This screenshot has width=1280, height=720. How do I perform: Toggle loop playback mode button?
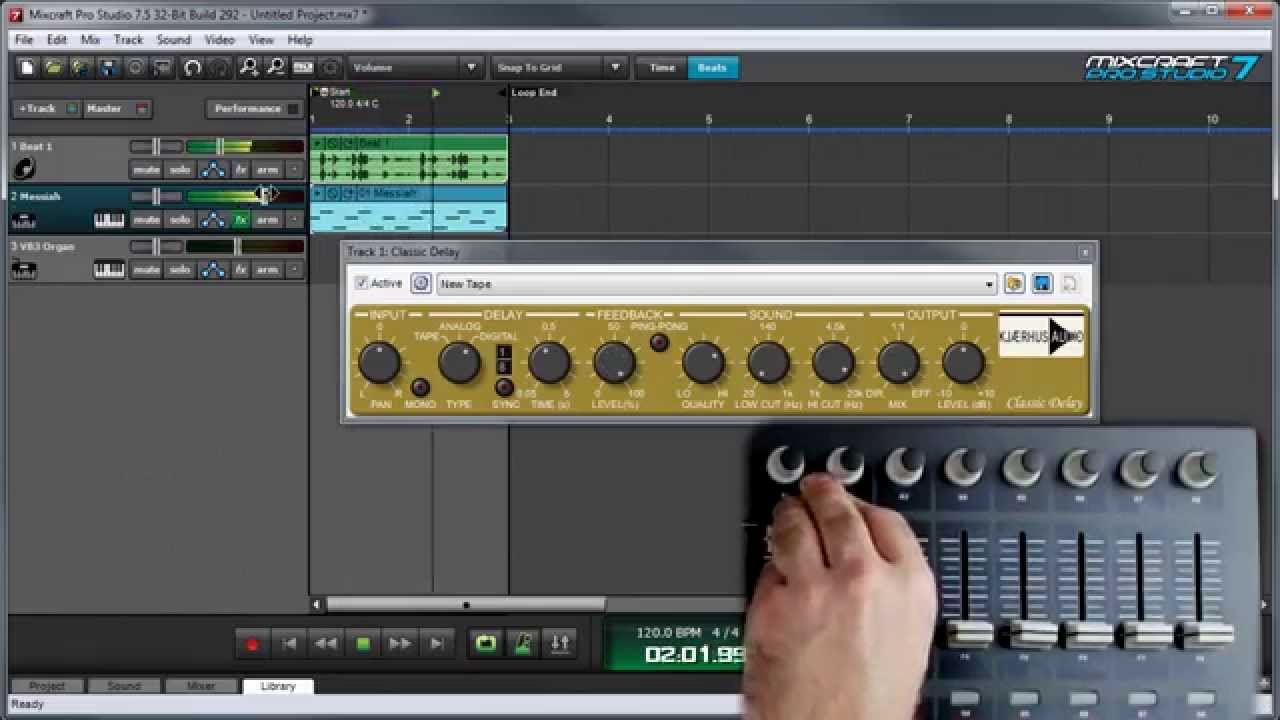coord(485,644)
